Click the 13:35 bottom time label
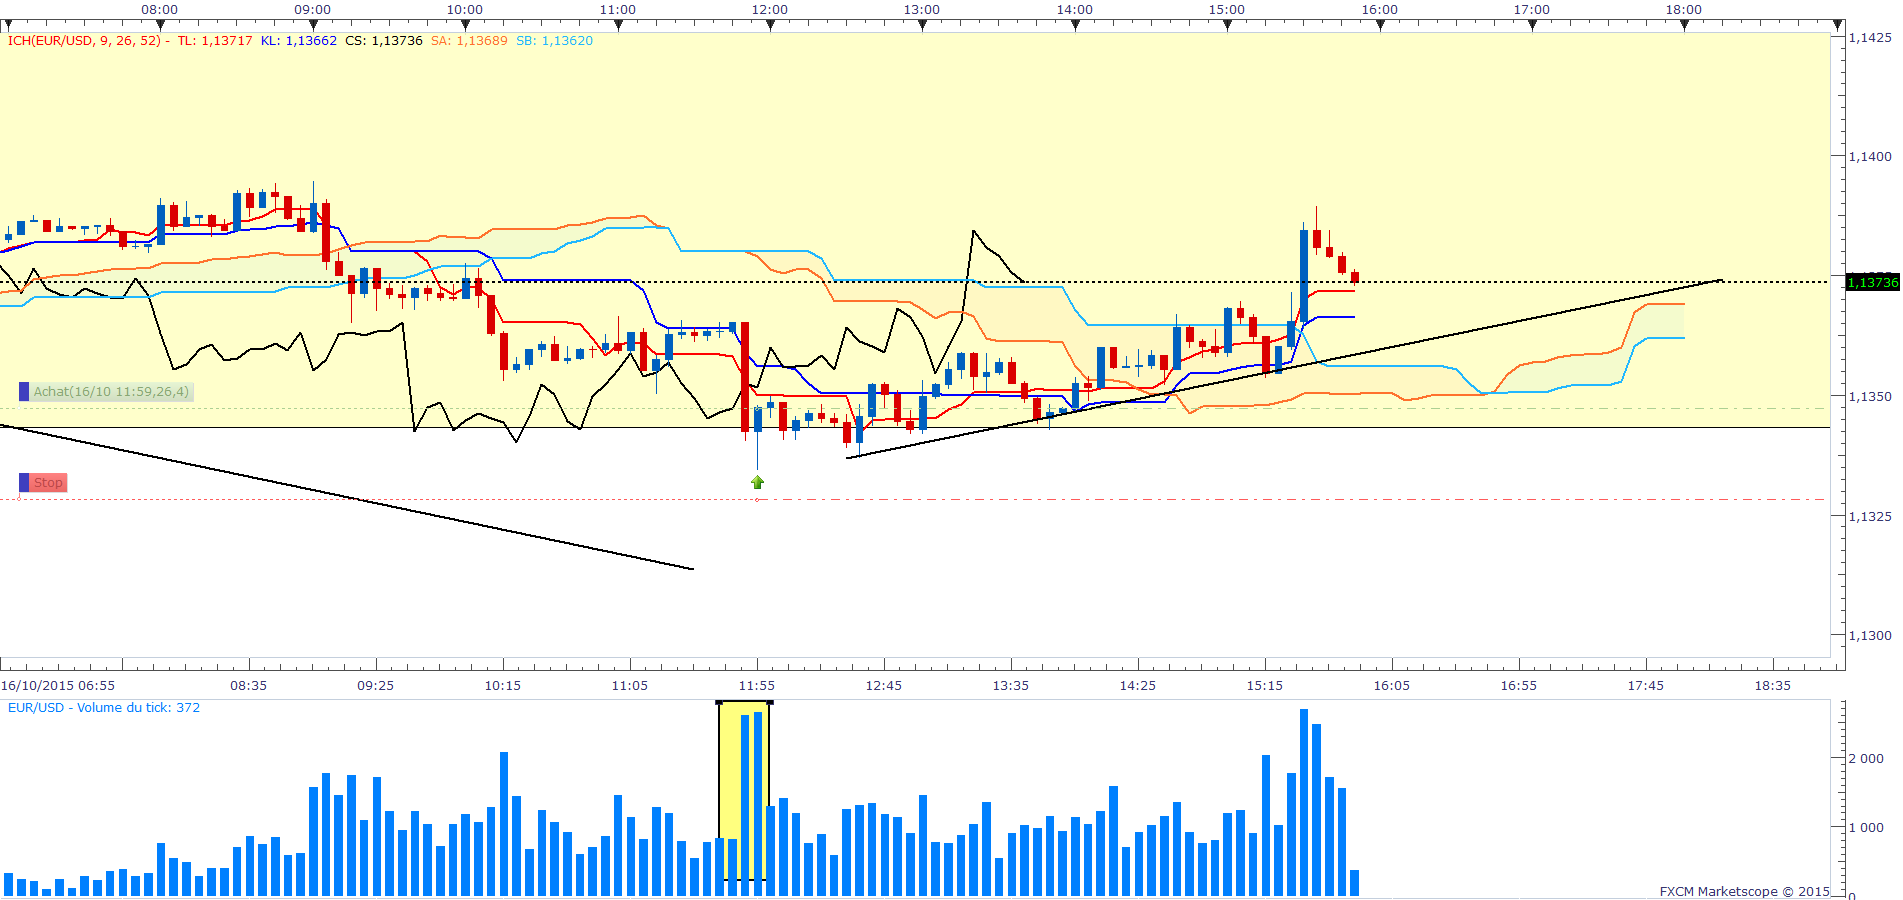 pos(1011,686)
